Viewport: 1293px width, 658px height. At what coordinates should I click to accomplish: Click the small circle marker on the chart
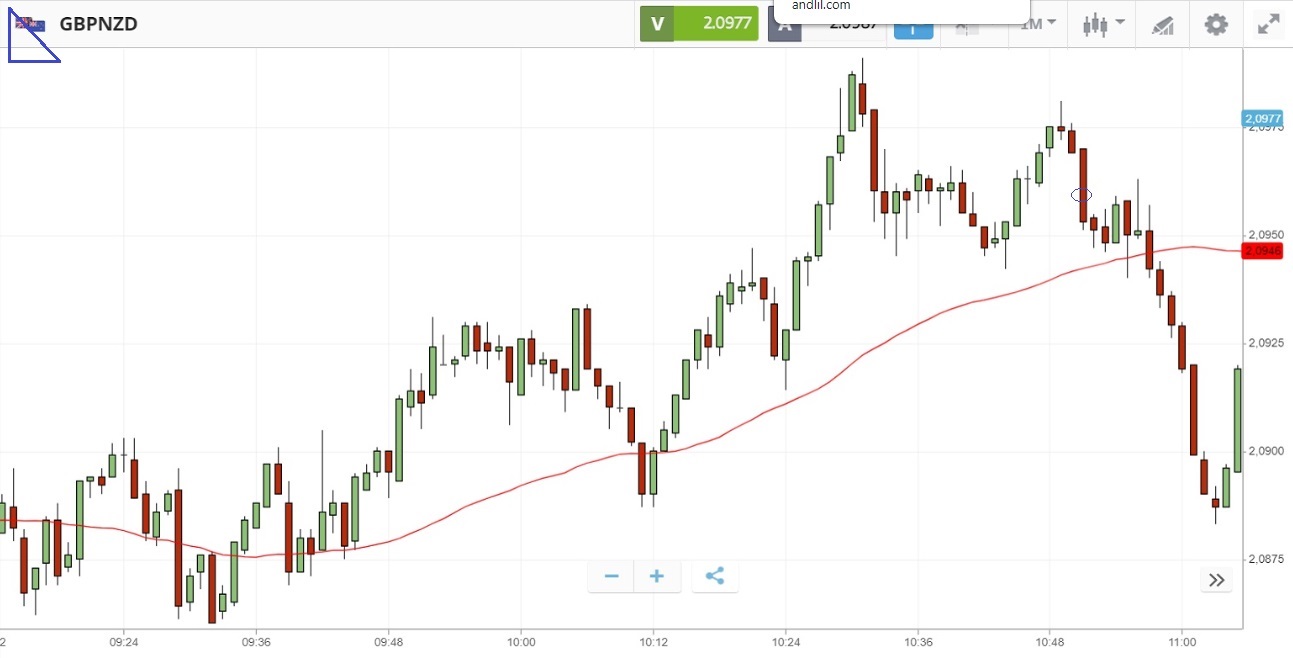[1081, 195]
